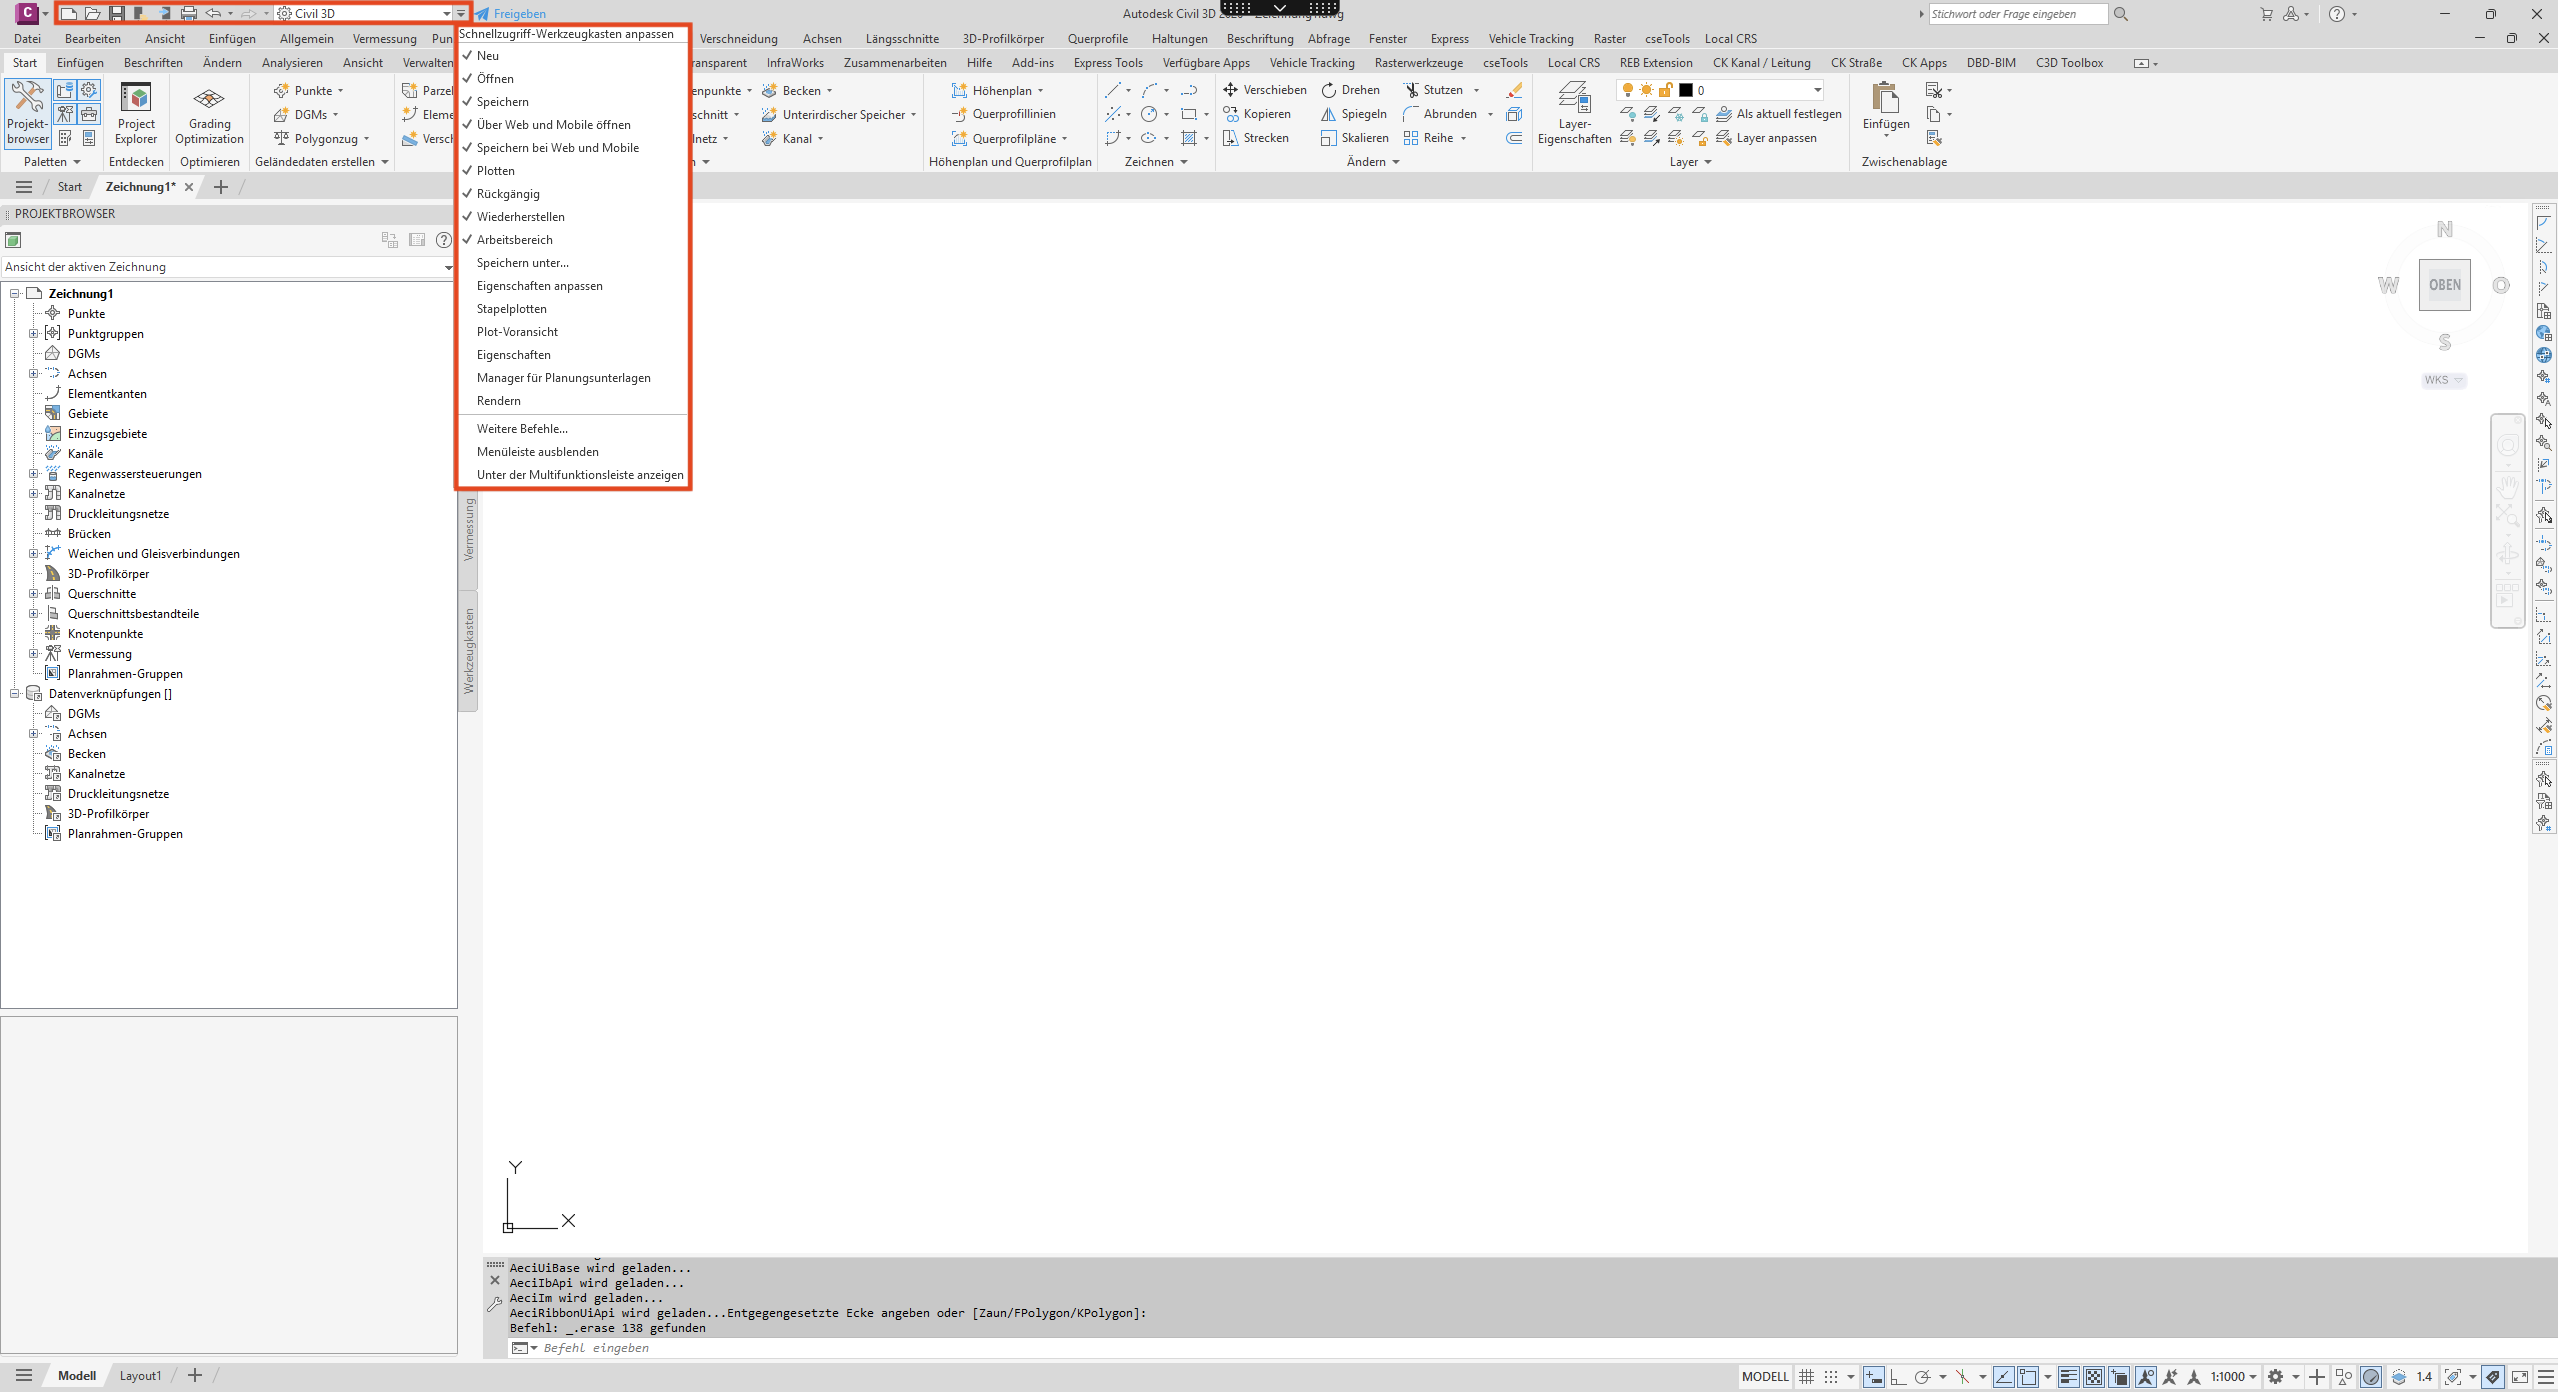Image resolution: width=2558 pixels, height=1392 pixels.
Task: Click the OBEN face of the ViewCube
Action: (2444, 285)
